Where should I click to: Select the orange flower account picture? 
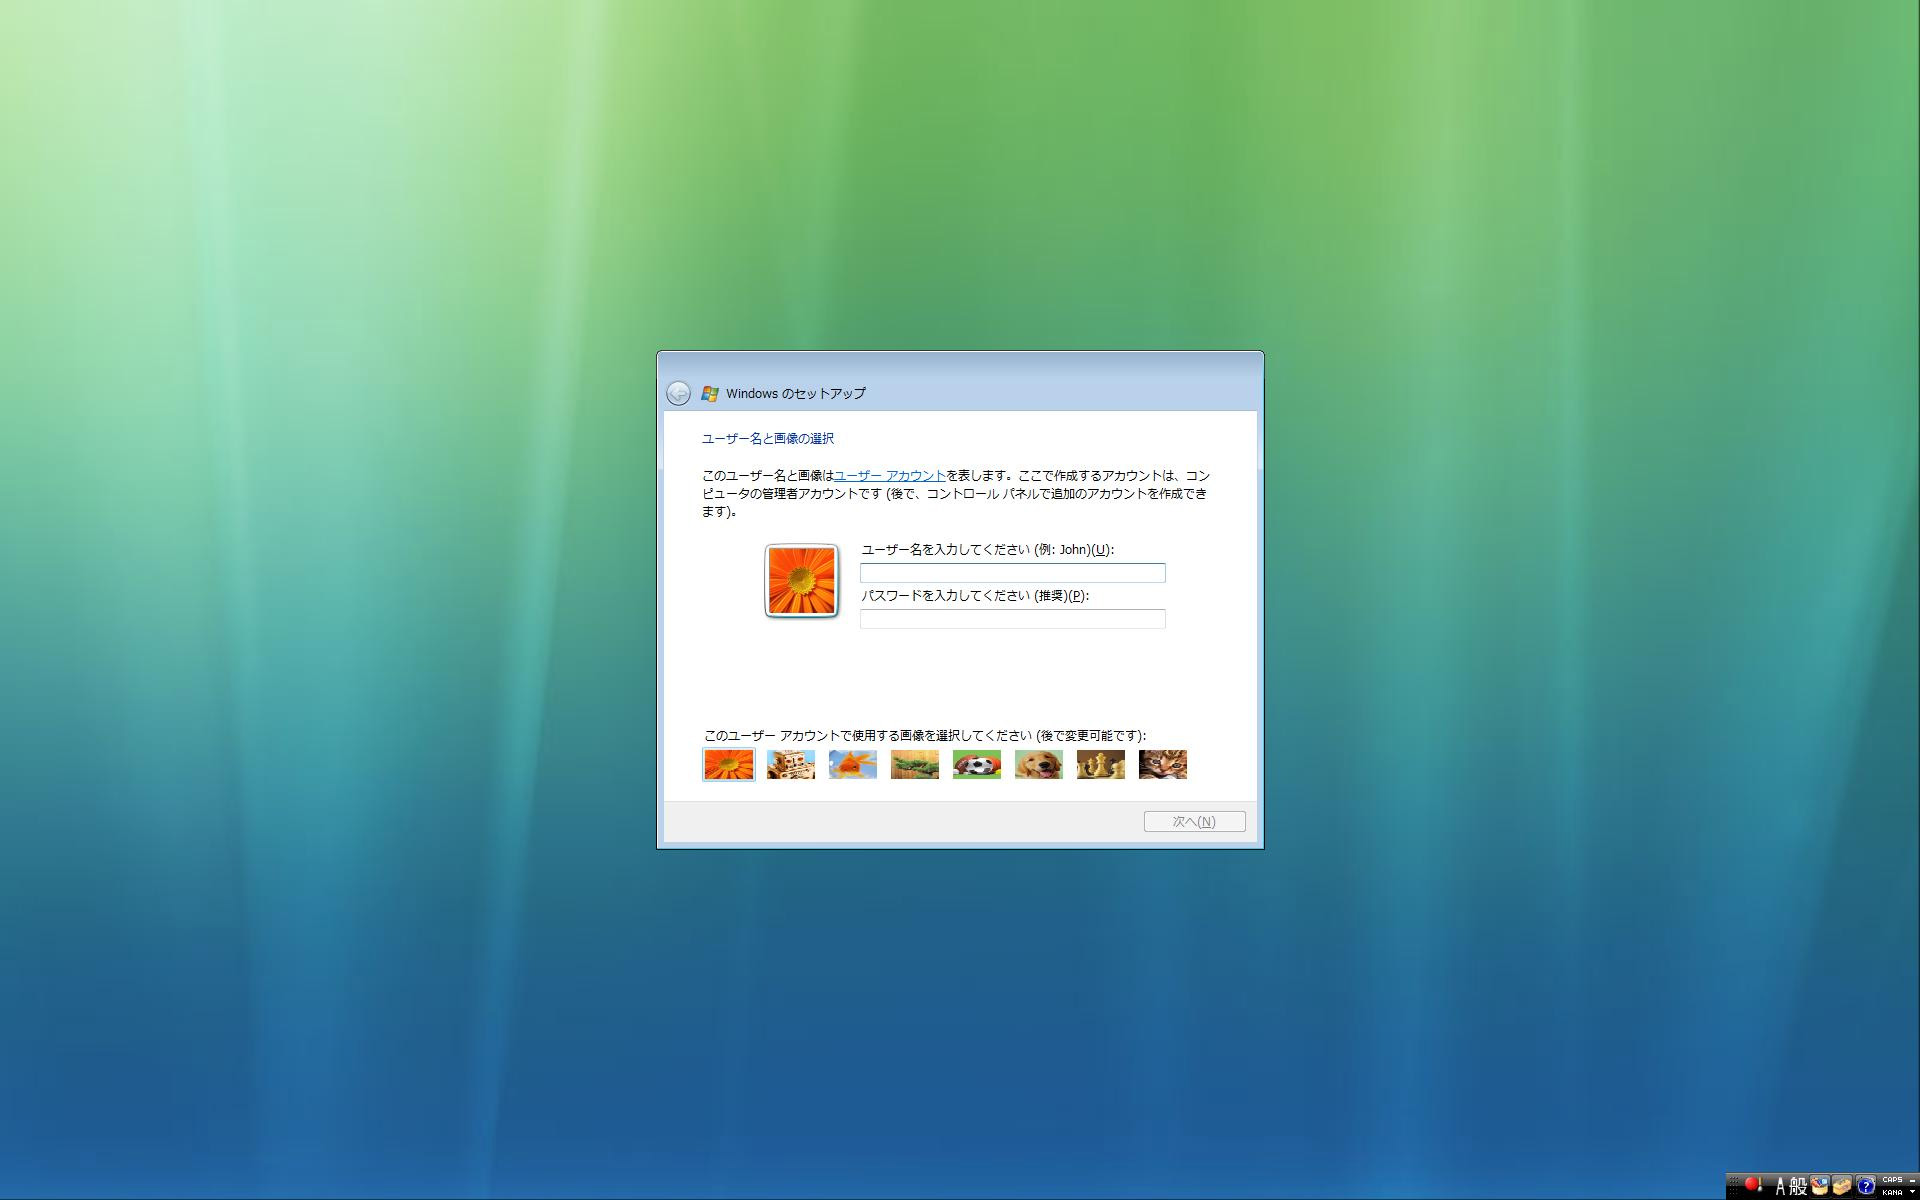[728, 765]
